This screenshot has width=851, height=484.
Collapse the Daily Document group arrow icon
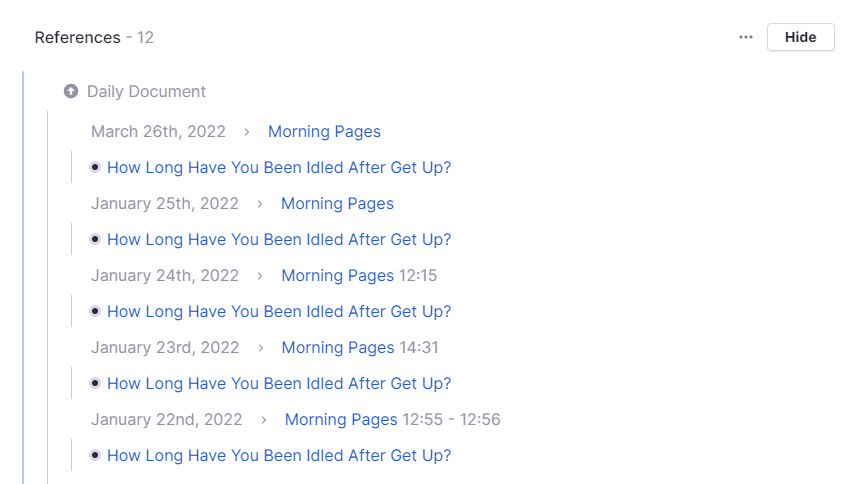click(71, 91)
